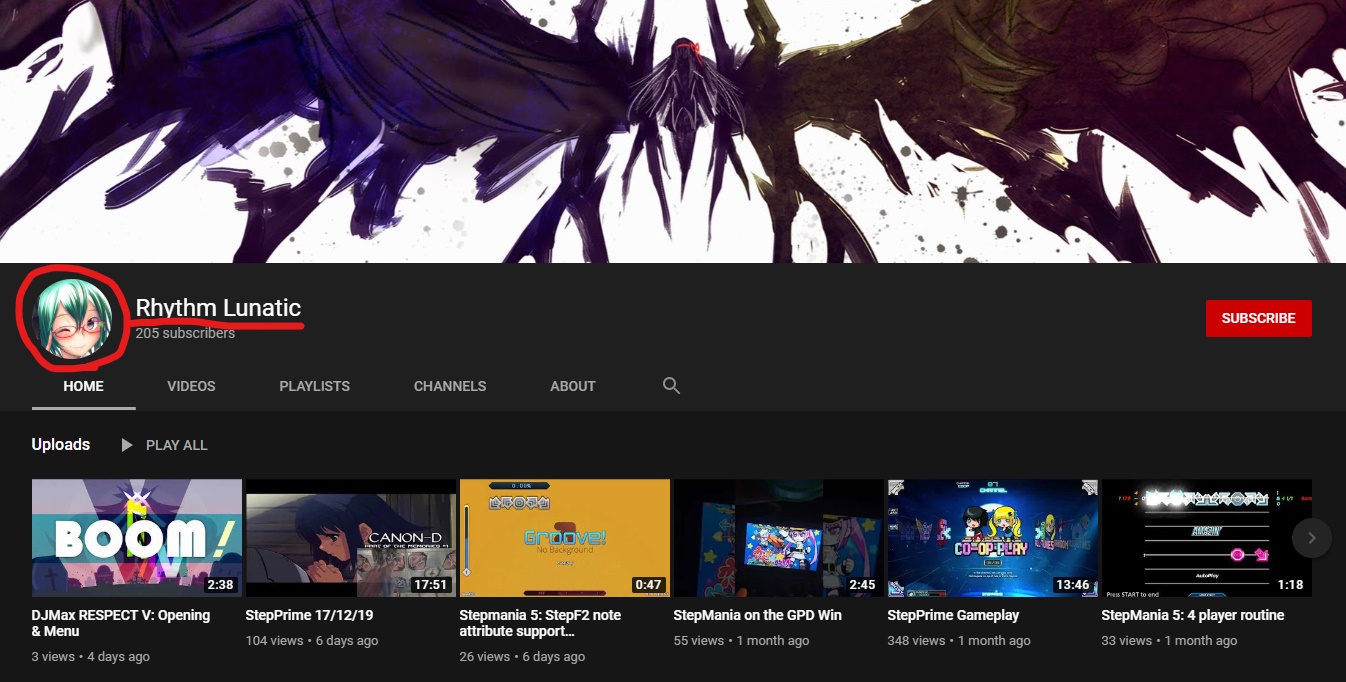
Task: Click the '33 views • 1 month ago' text
Action: tap(1170, 641)
